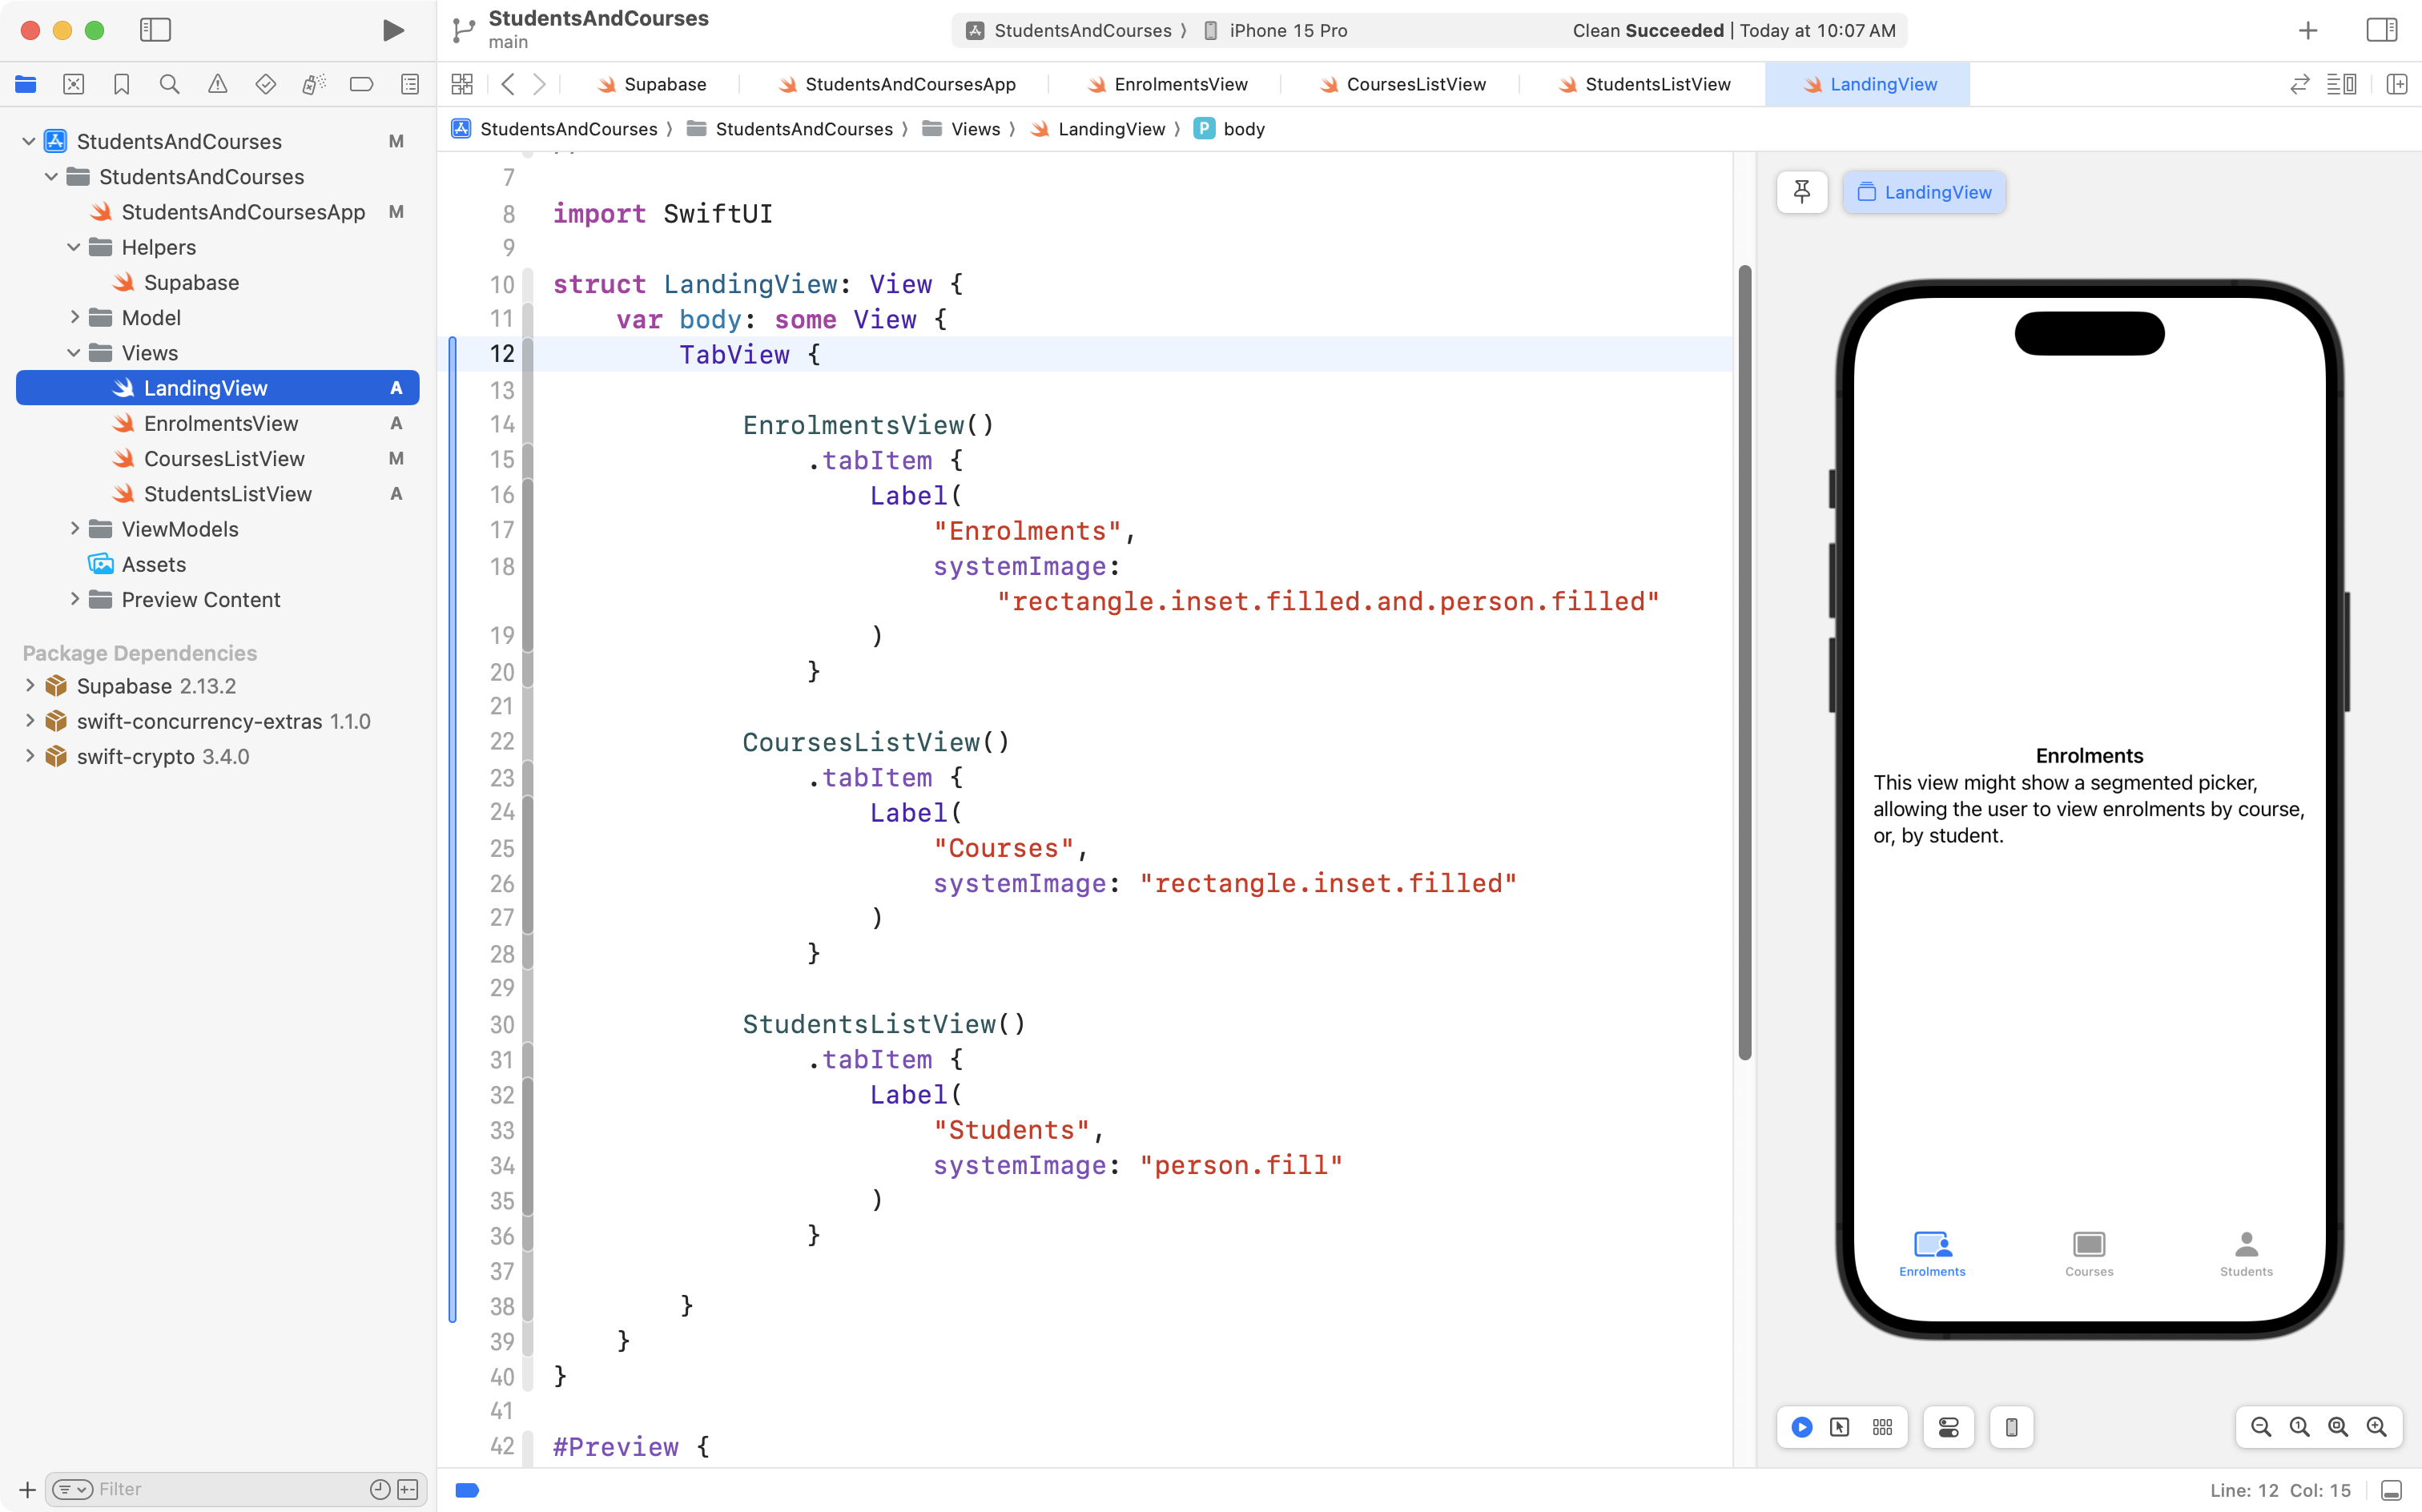Click the LandingView preview selector button
The image size is (2422, 1512).
(x=1924, y=192)
